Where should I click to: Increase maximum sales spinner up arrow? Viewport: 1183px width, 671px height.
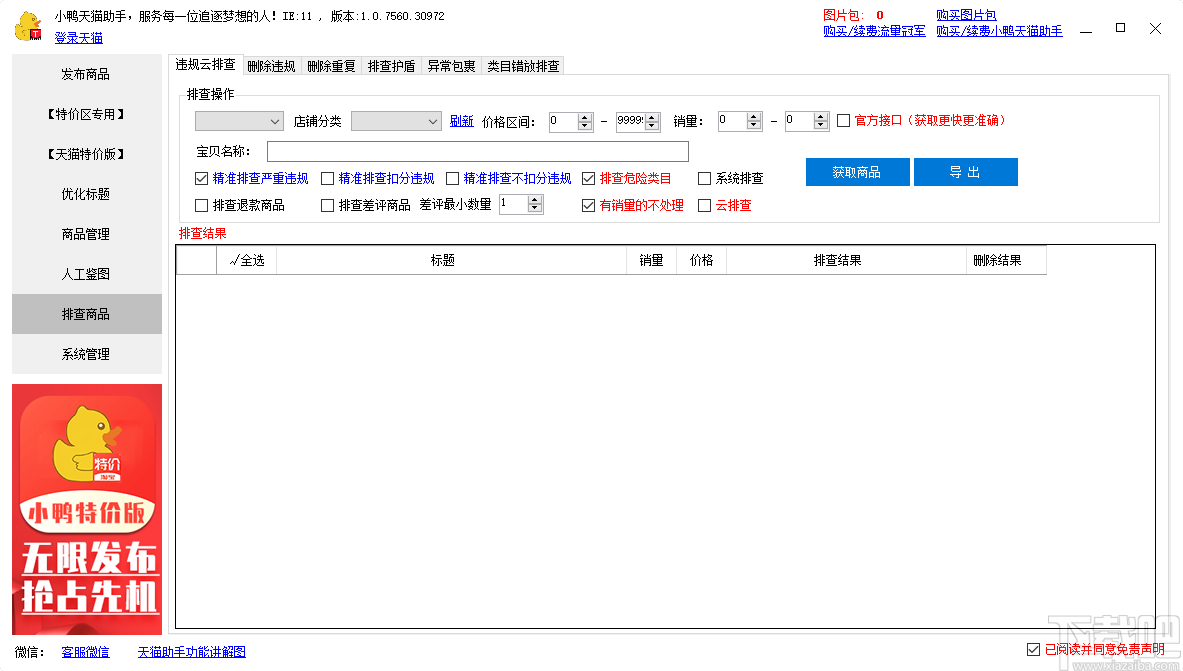pyautogui.click(x=821, y=117)
